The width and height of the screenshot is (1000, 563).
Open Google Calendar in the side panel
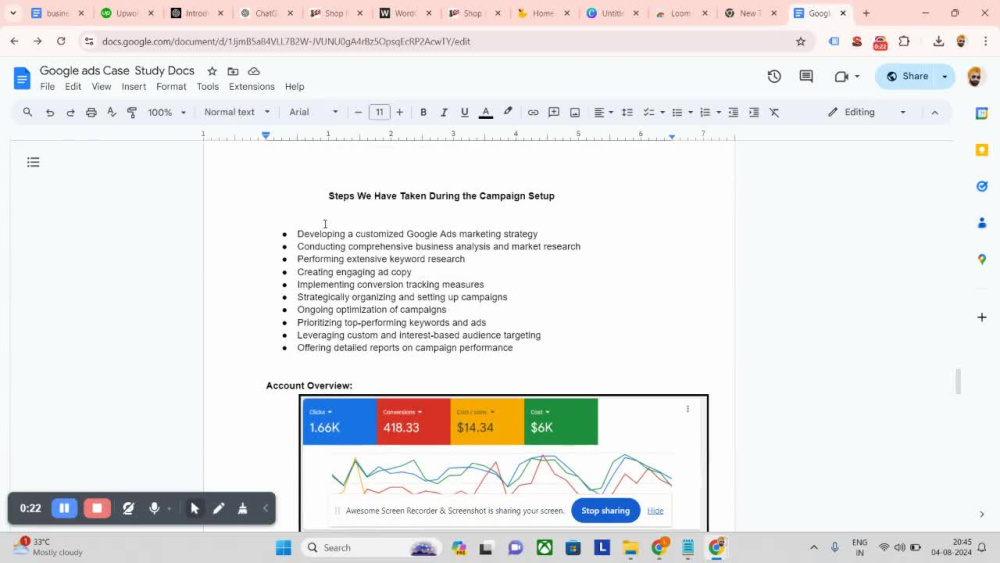tap(982, 113)
